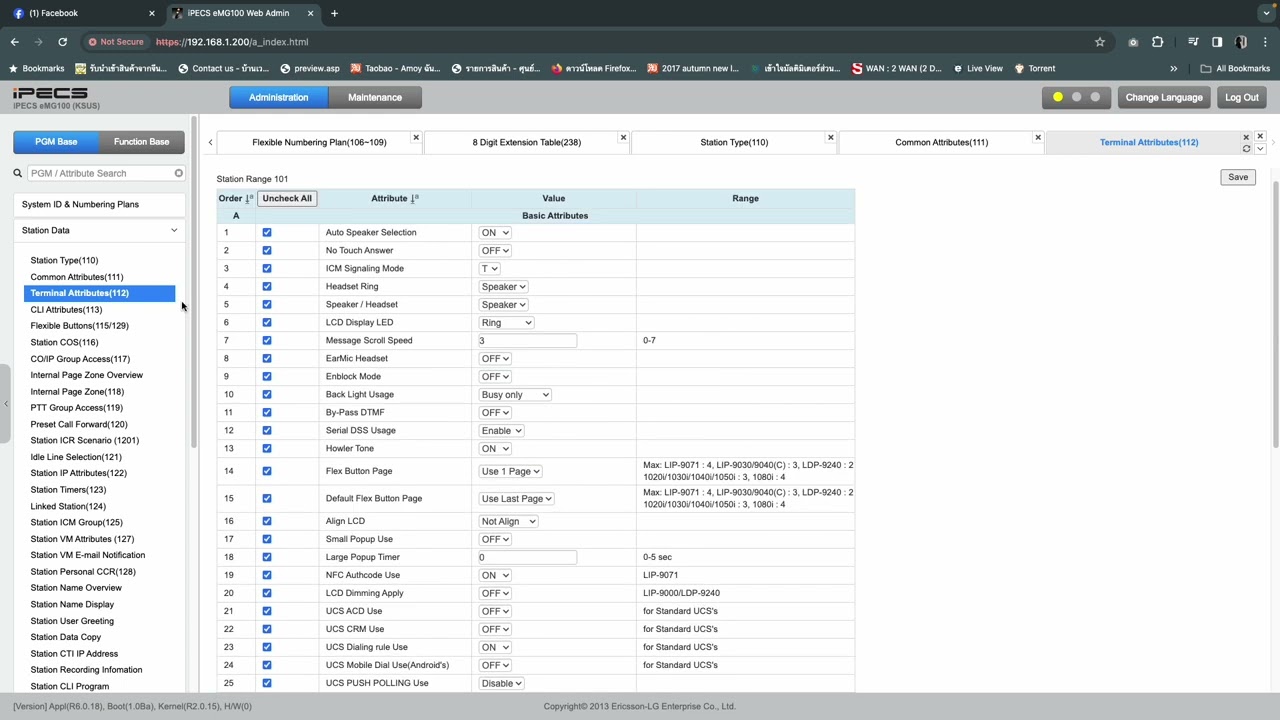Collapse the Station Data section

point(99,230)
